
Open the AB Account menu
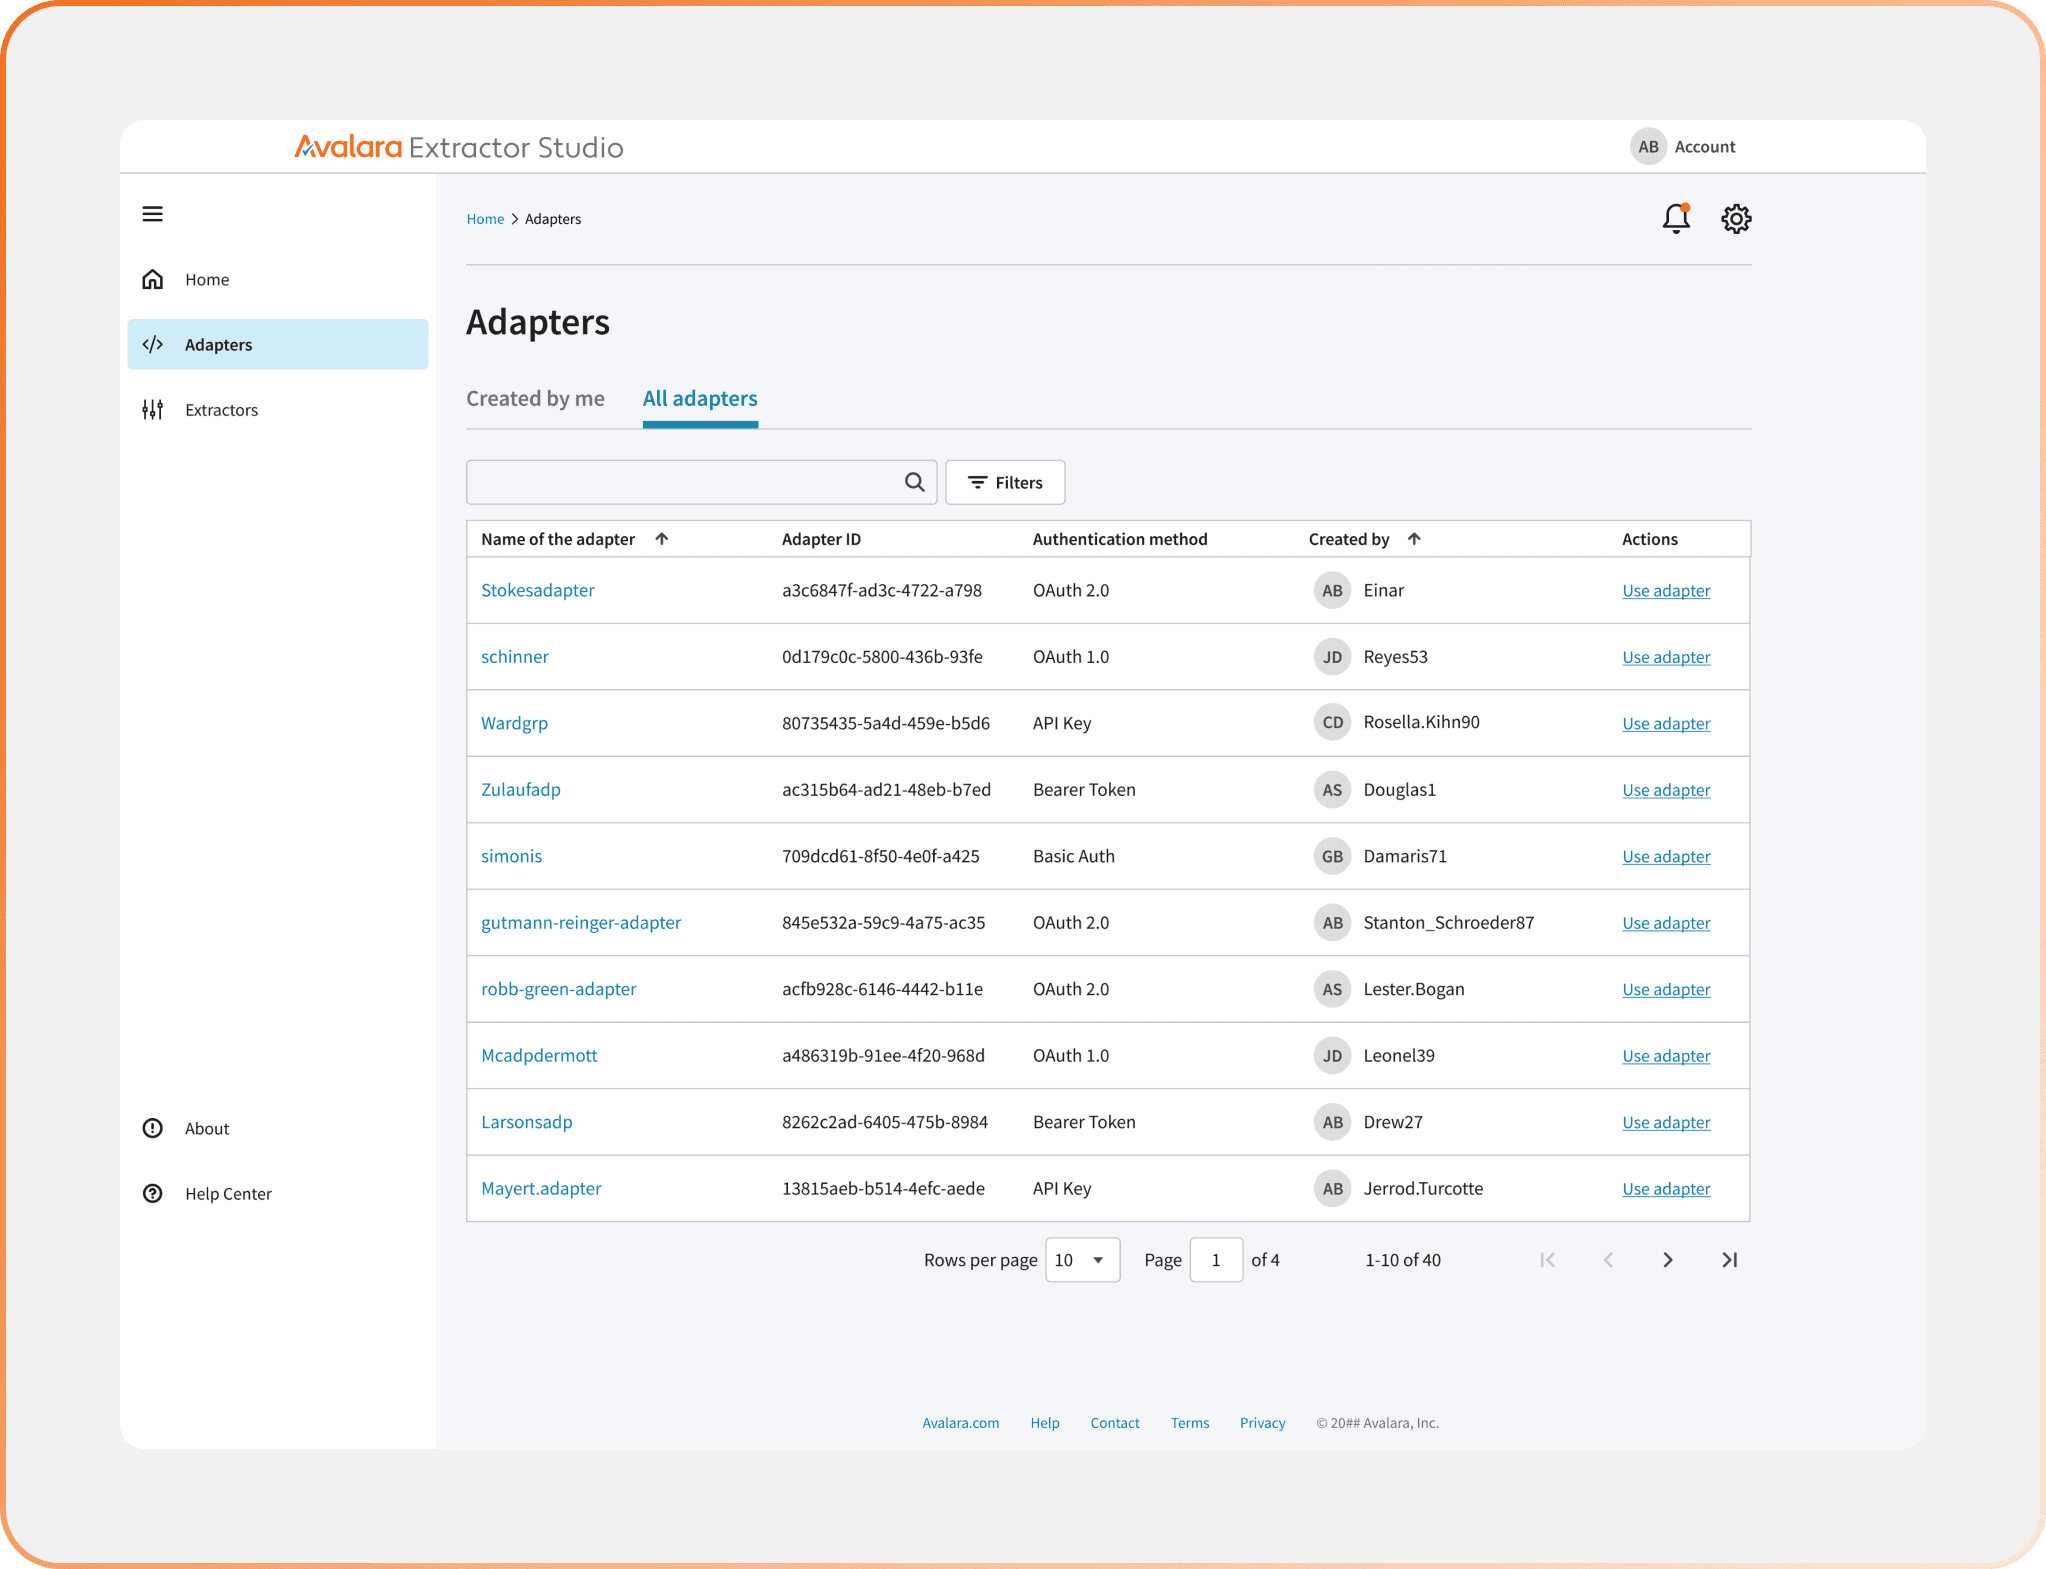[1683, 147]
